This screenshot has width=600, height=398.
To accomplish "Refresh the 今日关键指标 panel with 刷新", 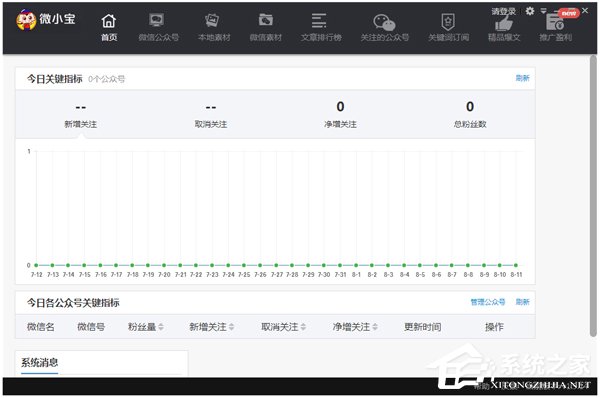I will coord(522,78).
